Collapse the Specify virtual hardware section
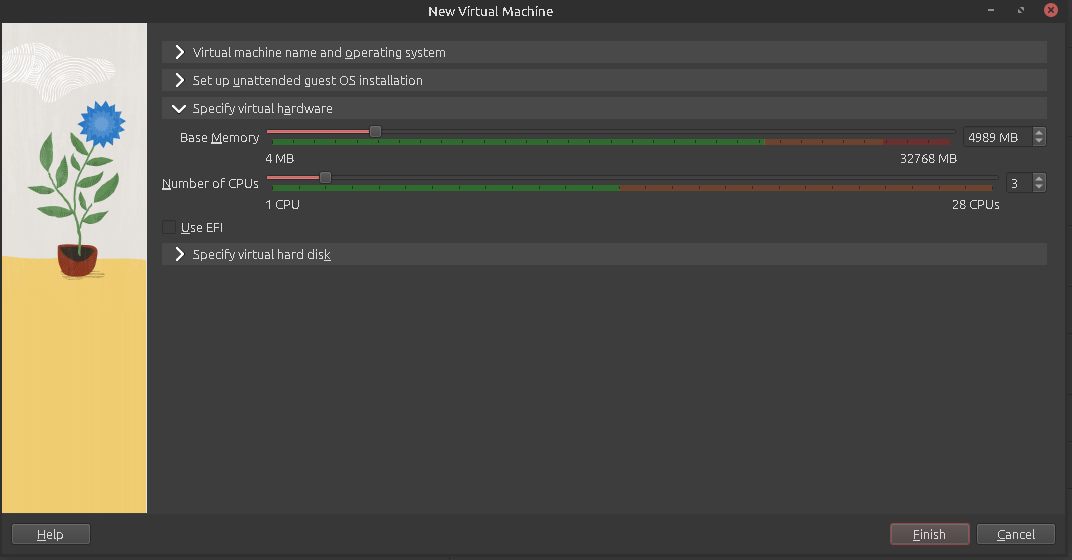Viewport: 1072px width, 560px height. click(x=262, y=108)
